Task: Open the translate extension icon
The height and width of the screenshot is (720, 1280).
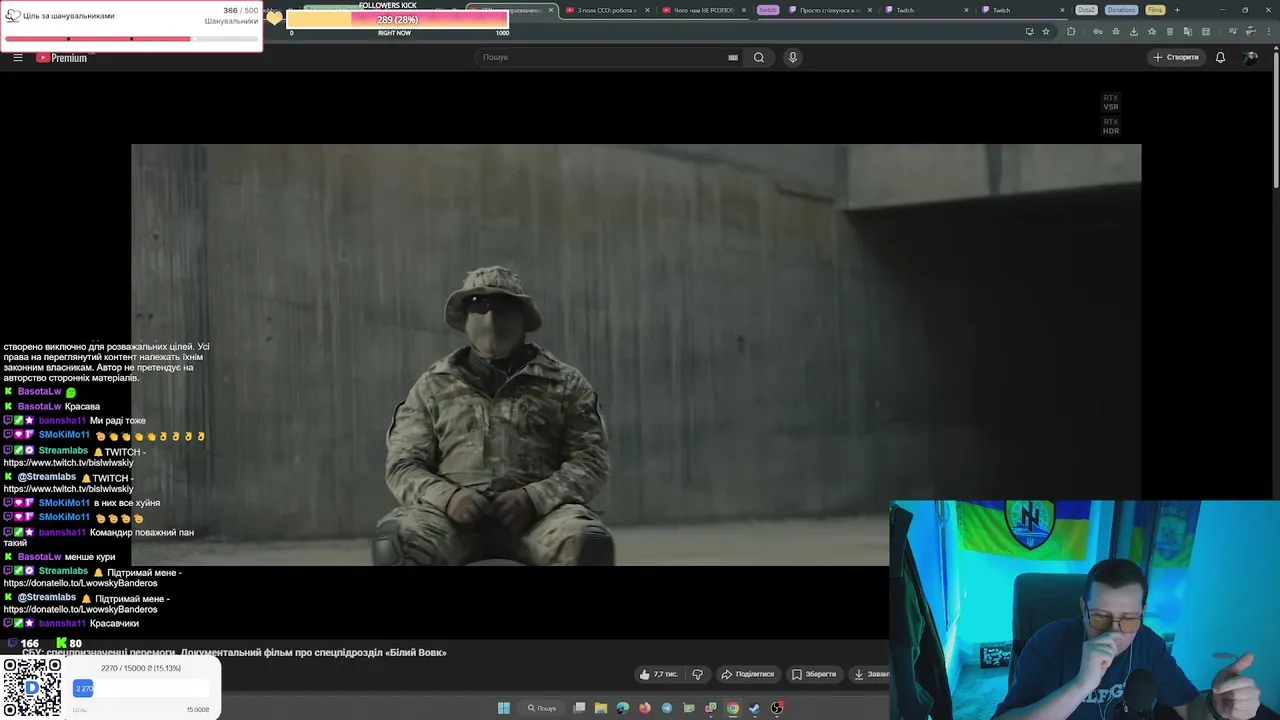Action: (1188, 31)
